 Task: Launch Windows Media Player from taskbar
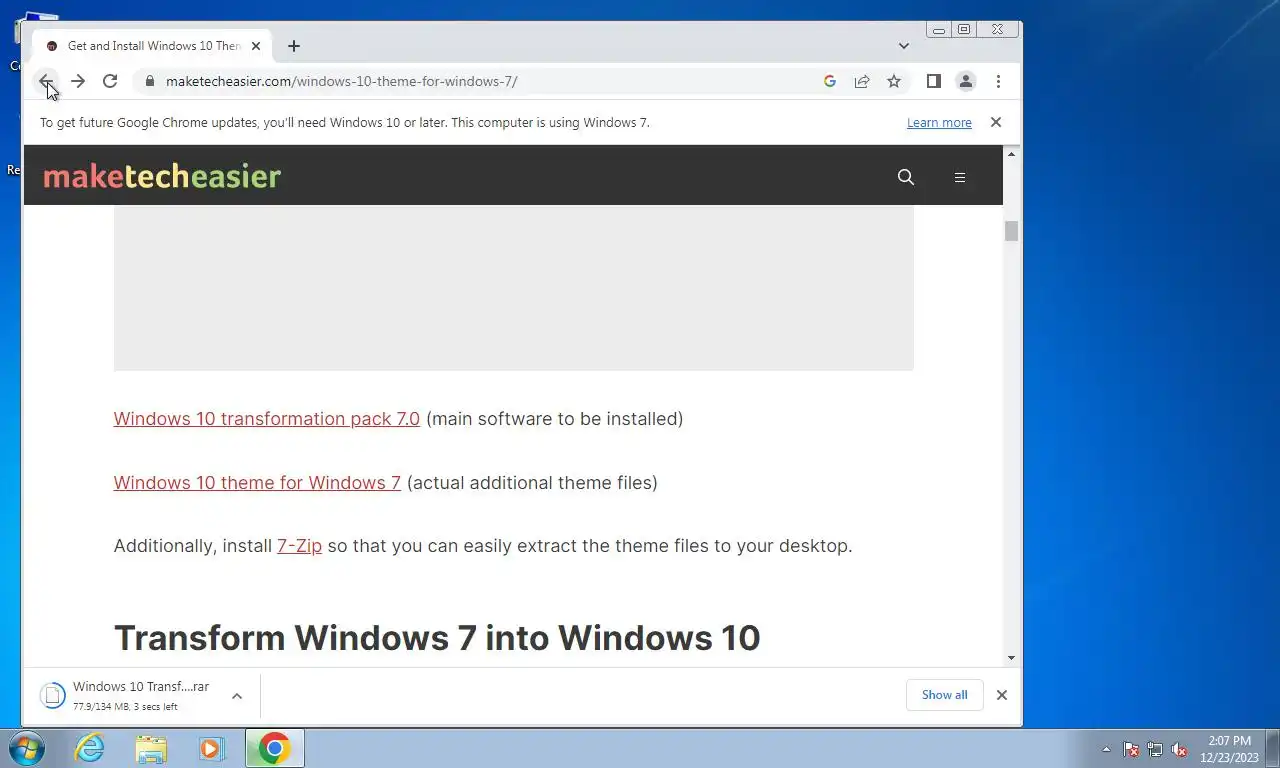(211, 748)
